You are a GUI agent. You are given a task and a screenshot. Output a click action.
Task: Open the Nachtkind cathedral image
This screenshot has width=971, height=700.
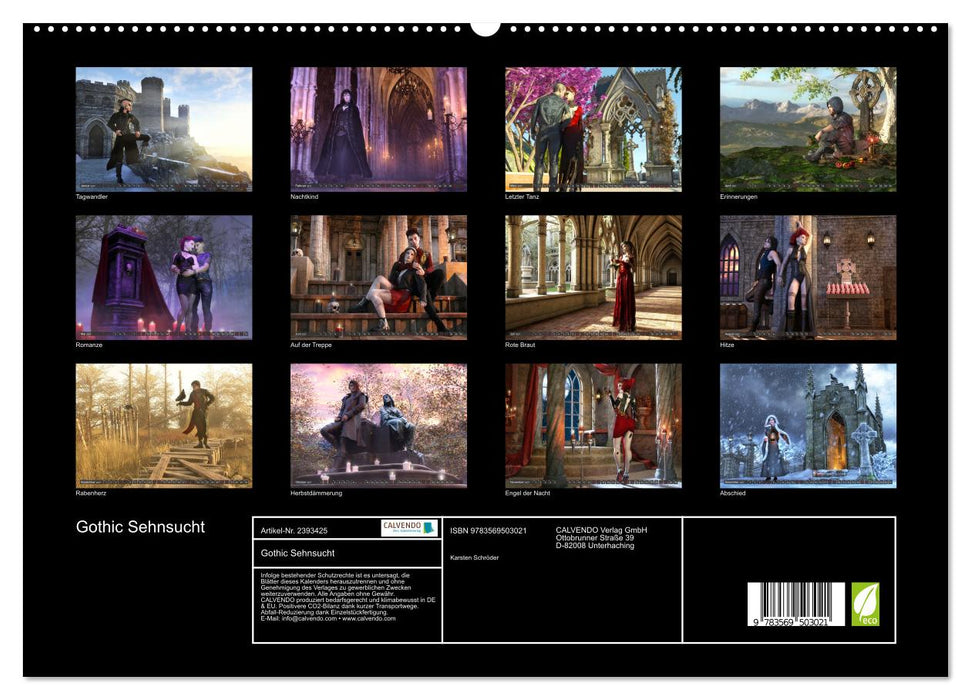tap(378, 129)
